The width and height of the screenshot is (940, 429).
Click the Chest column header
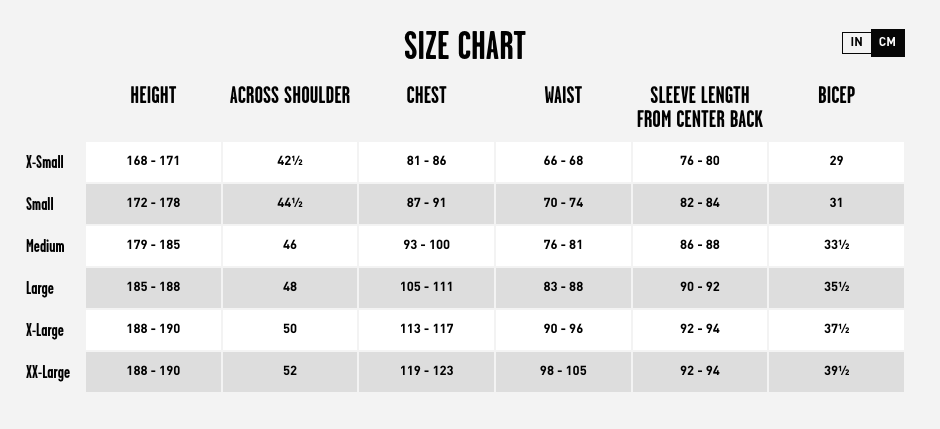(x=426, y=95)
